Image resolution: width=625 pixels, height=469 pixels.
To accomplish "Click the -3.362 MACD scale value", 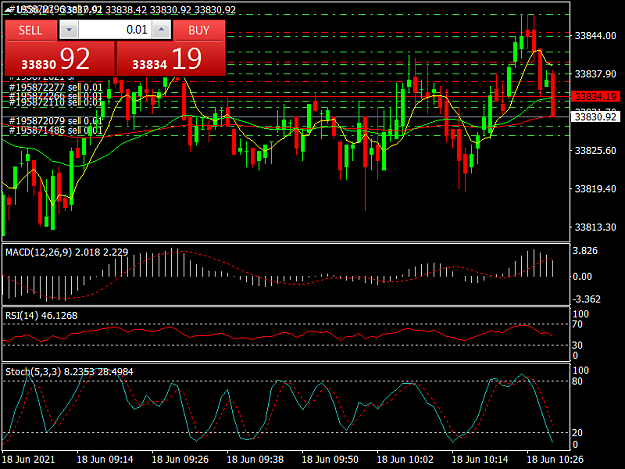I will click(x=586, y=299).
